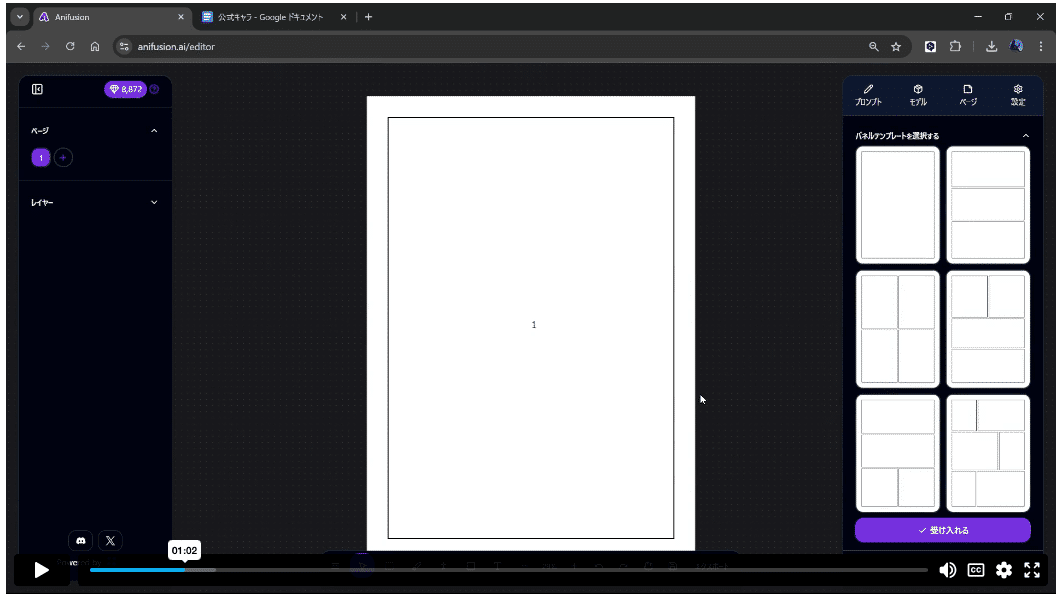
Task: Open the tab search dropdown arrow
Action: click(x=20, y=17)
